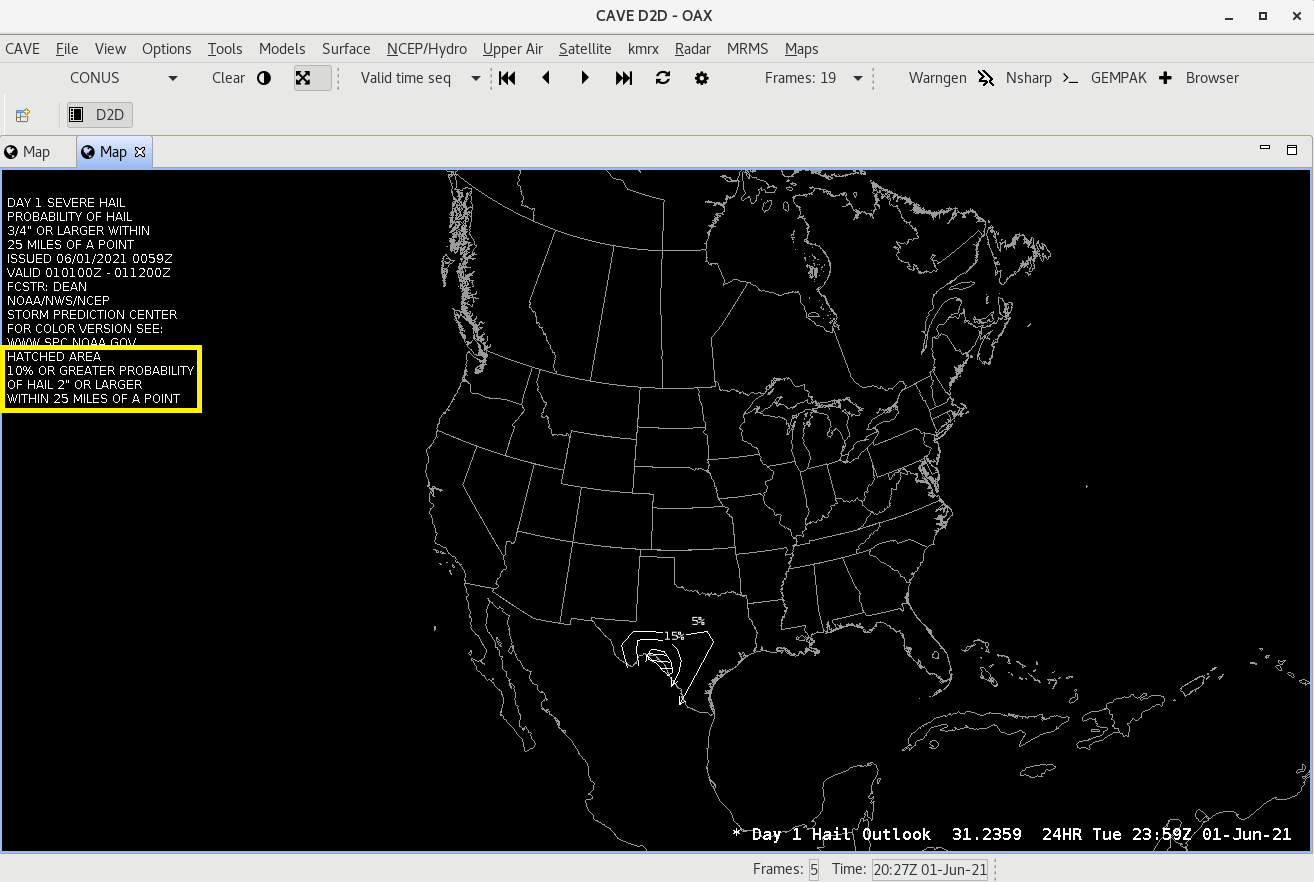1314x882 pixels.
Task: Open the perspective icon below CONUS
Action: point(22,115)
